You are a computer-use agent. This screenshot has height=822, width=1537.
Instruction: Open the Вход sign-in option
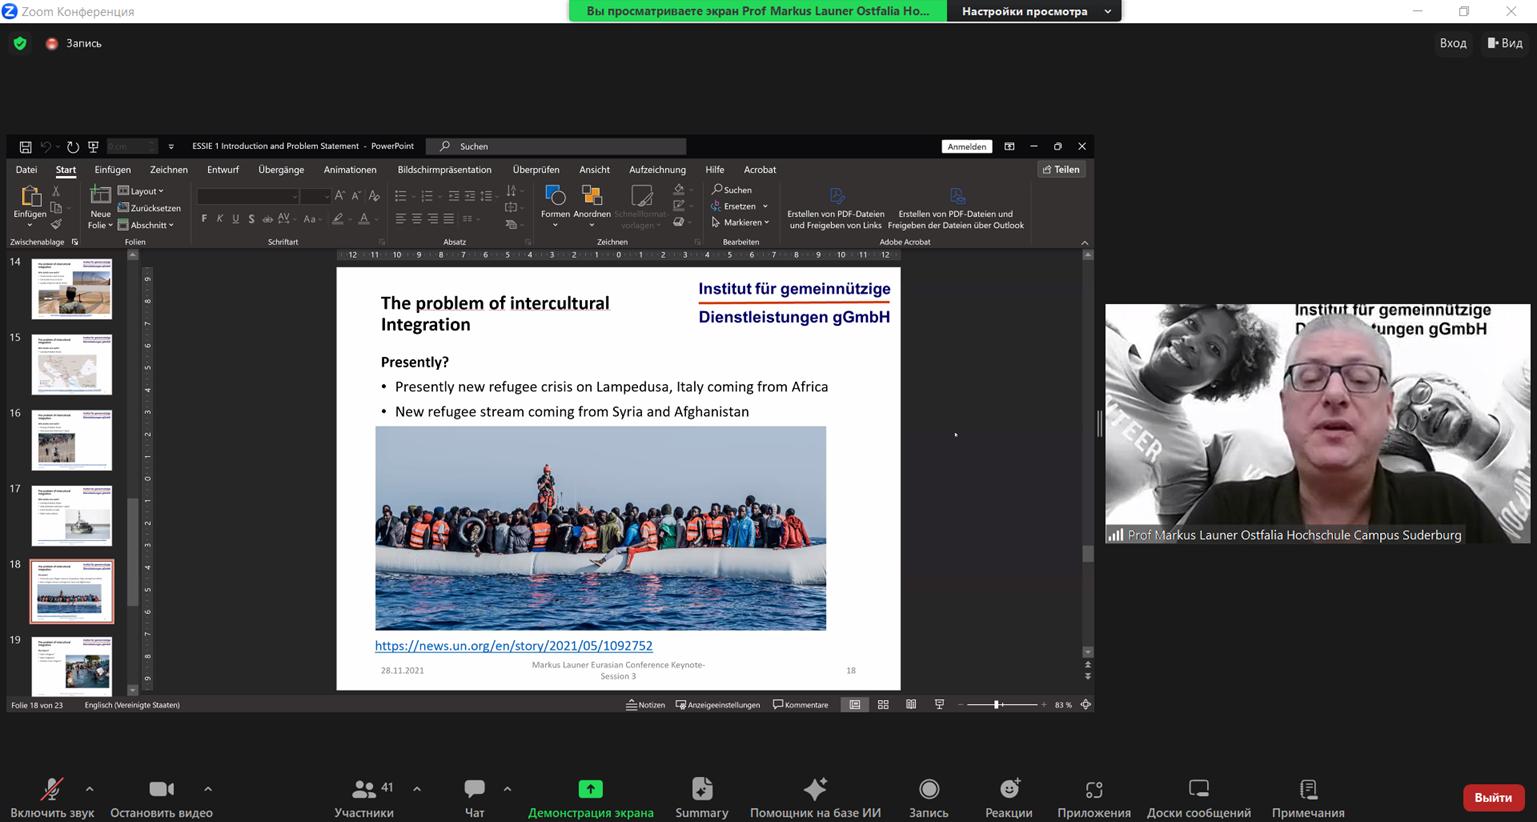(x=1452, y=43)
